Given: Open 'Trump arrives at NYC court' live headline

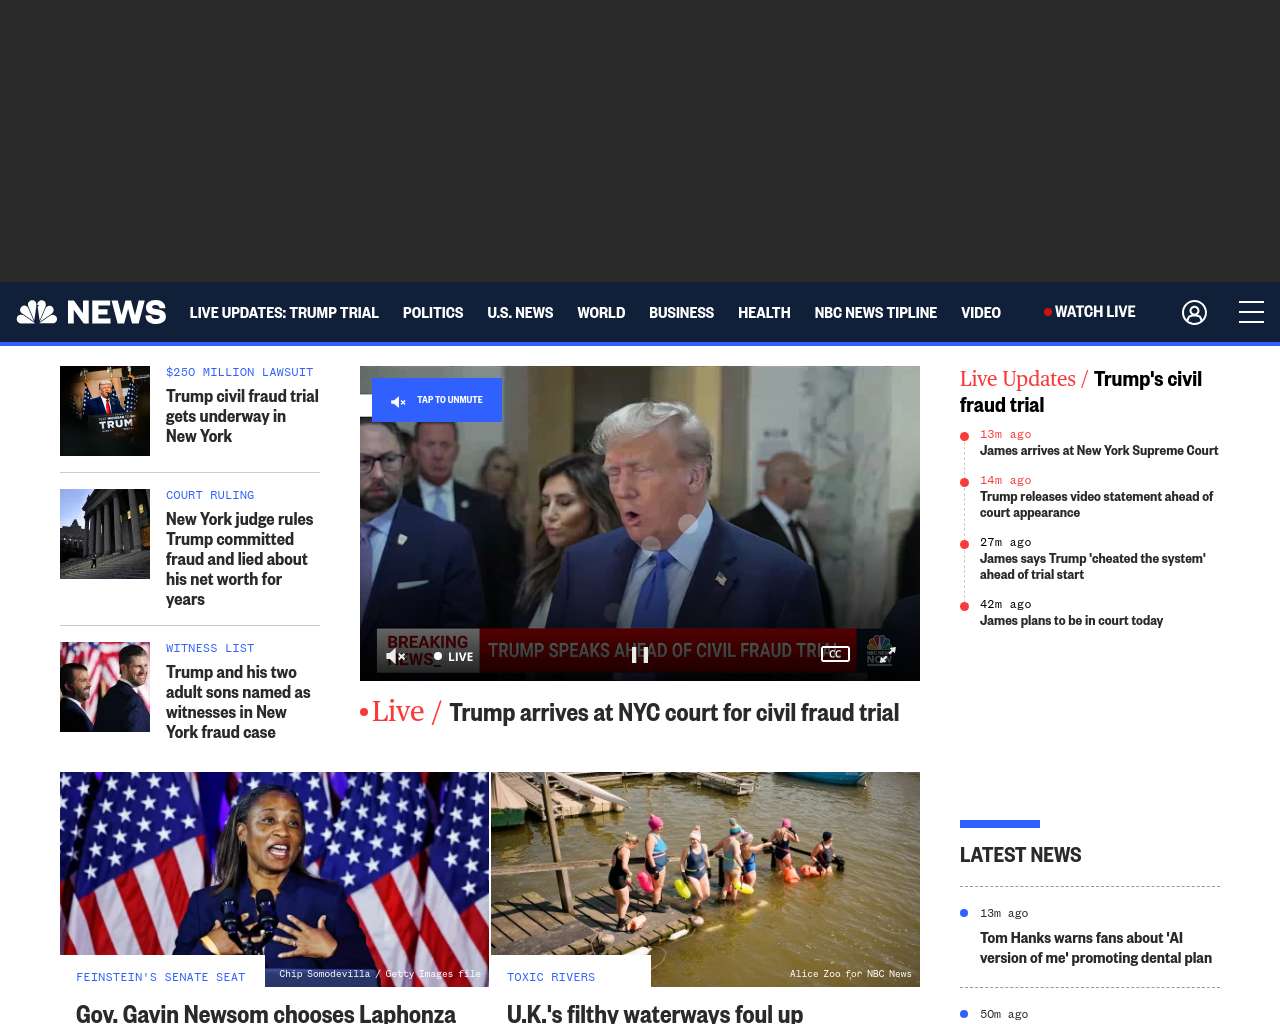Looking at the screenshot, I should click(x=674, y=712).
